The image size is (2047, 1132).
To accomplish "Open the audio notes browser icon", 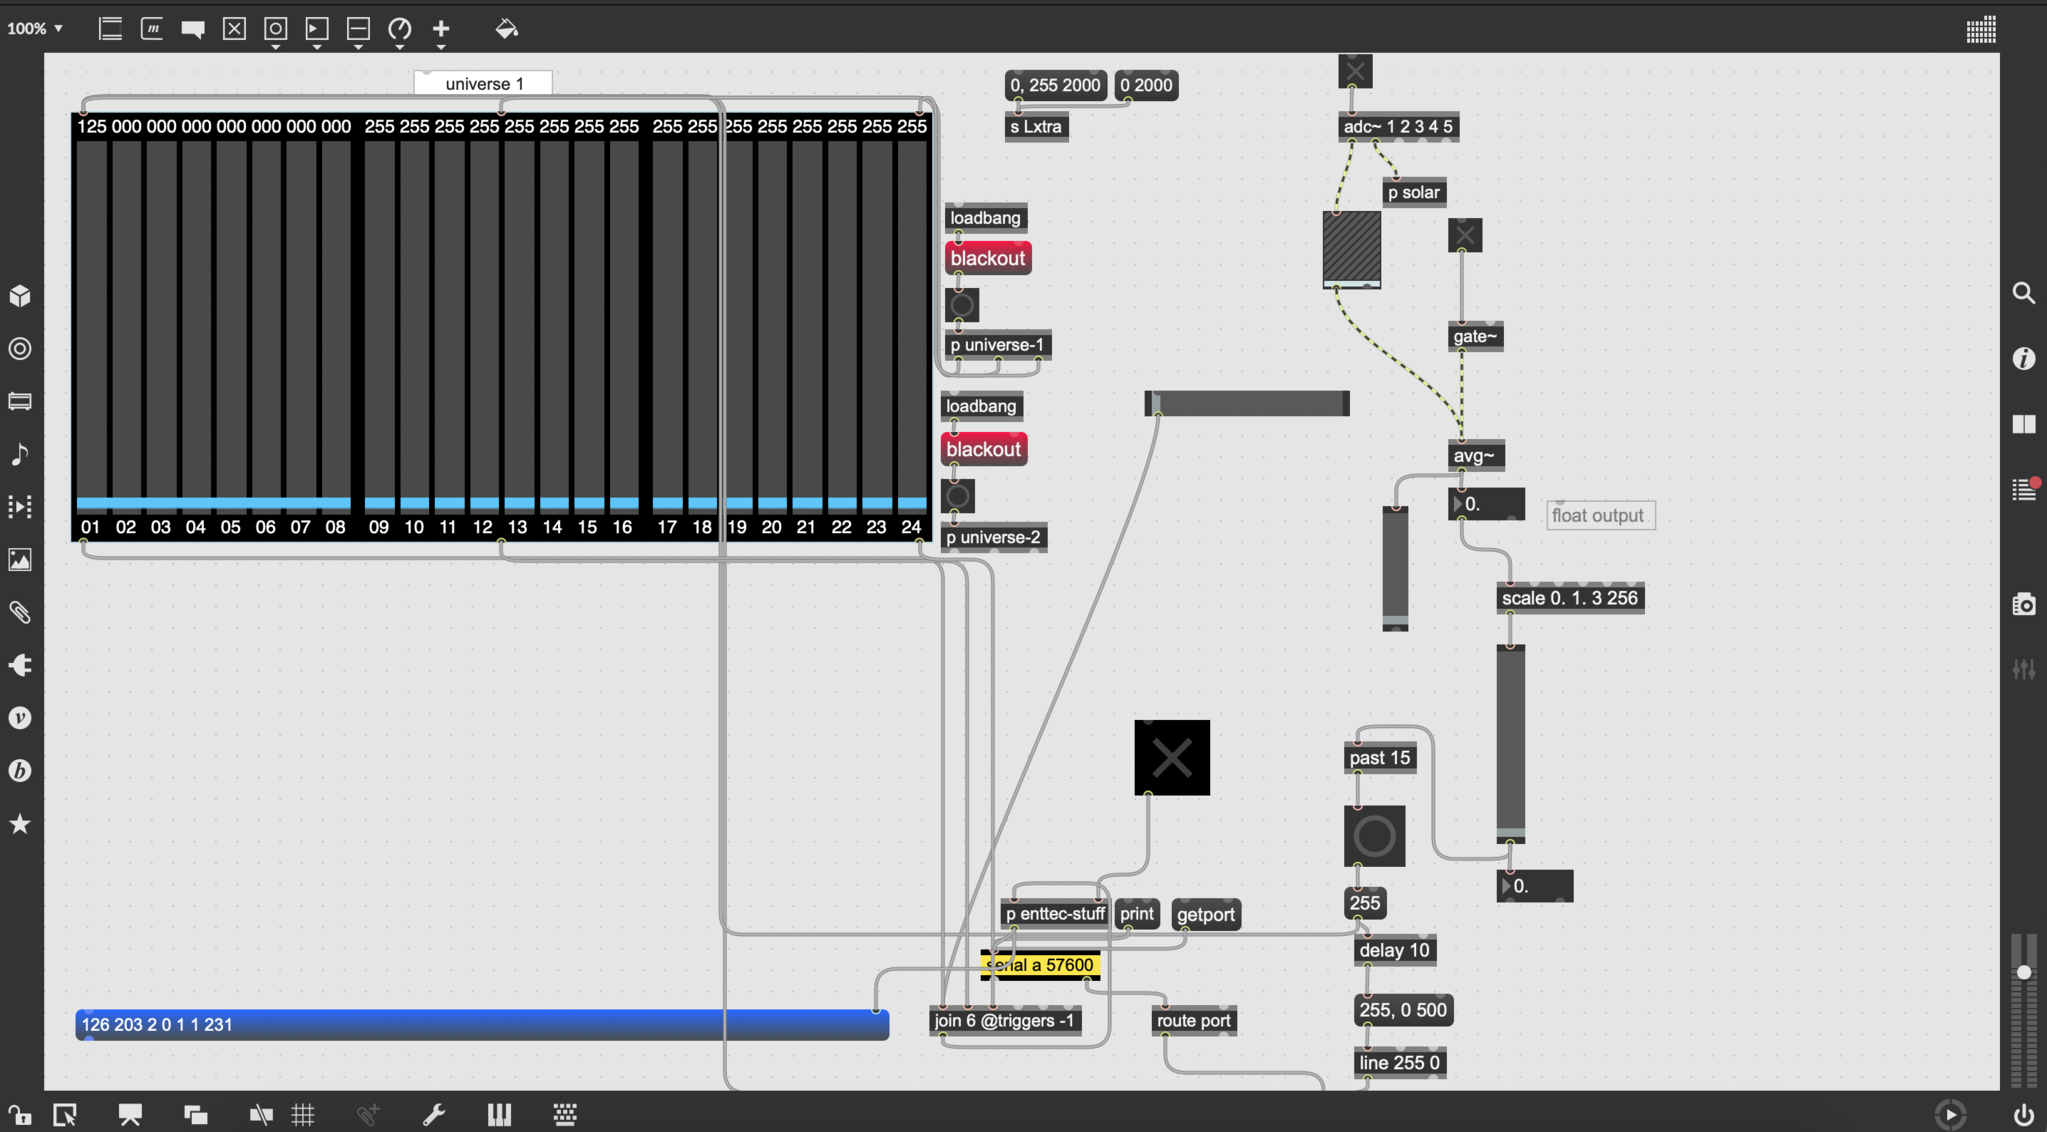I will point(20,454).
